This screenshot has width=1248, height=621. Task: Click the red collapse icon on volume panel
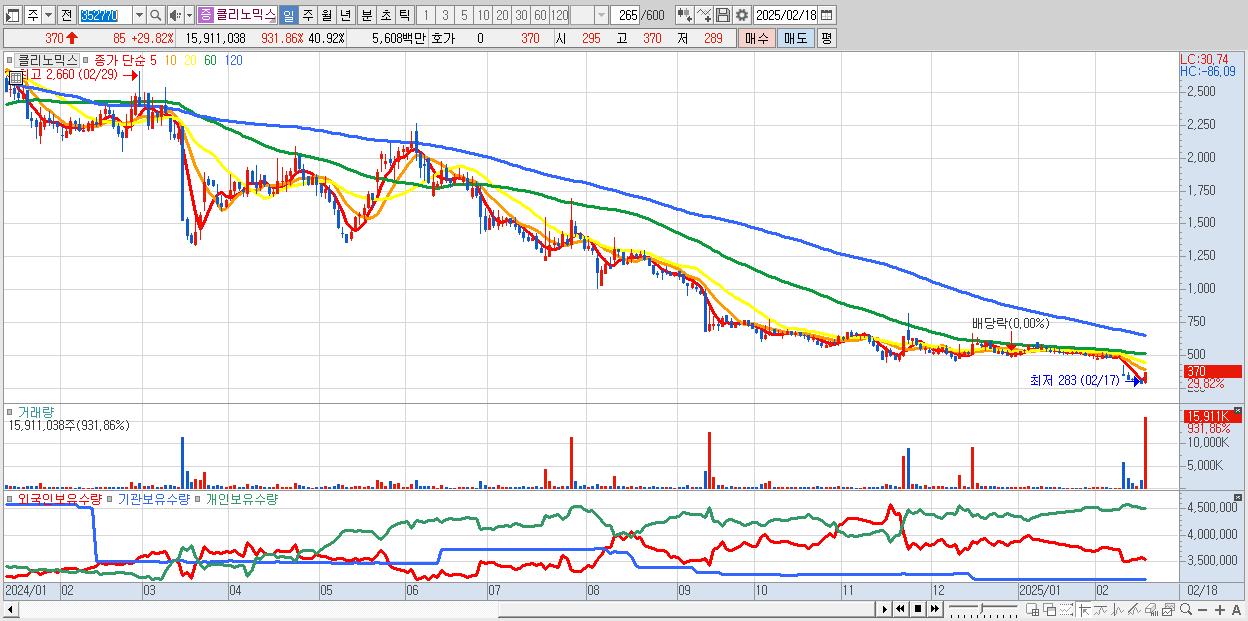click(1238, 410)
